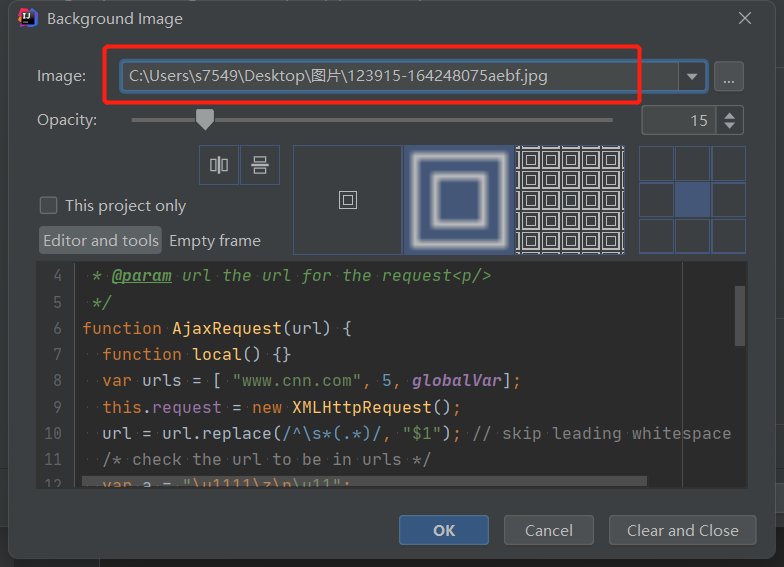Close the Background Image dialog

click(745, 18)
